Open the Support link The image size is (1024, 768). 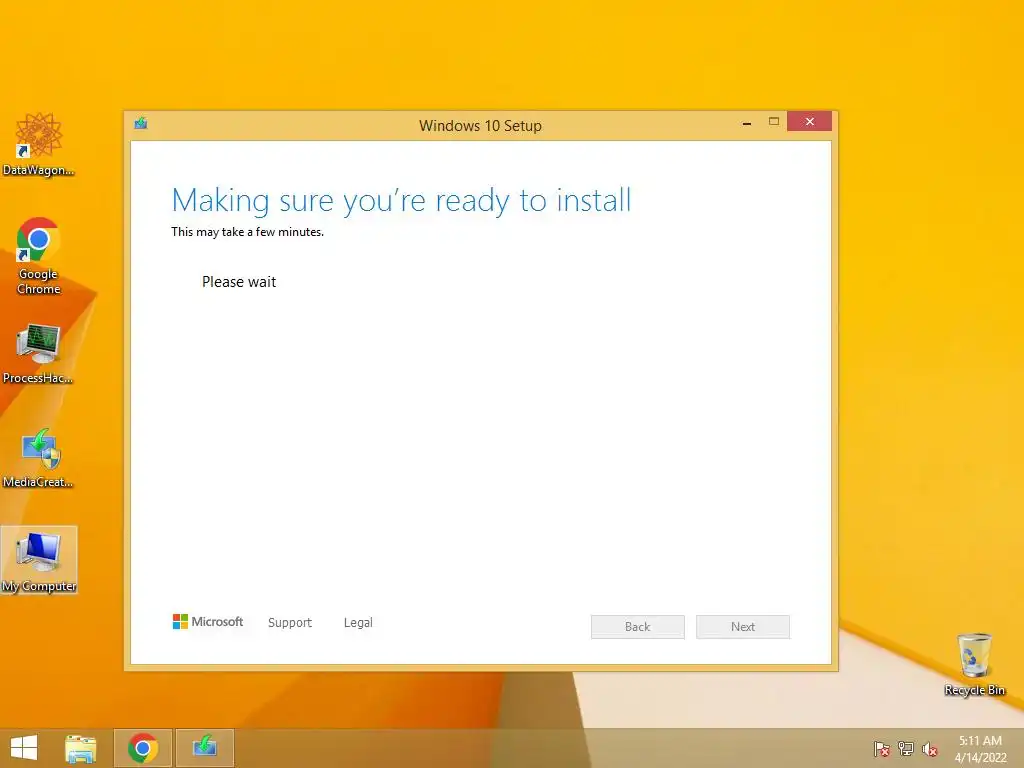[x=290, y=622]
